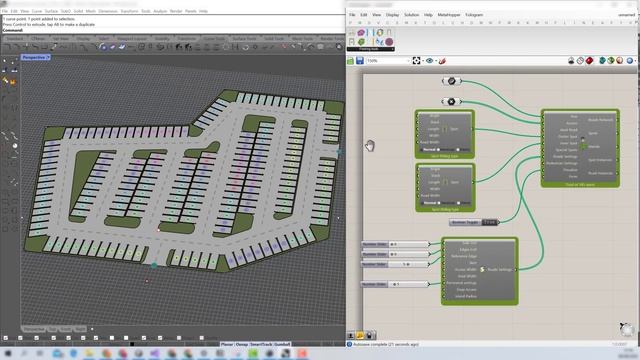Click the Number Slider showing value 5
This screenshot has height=360, width=640.
coord(396,264)
